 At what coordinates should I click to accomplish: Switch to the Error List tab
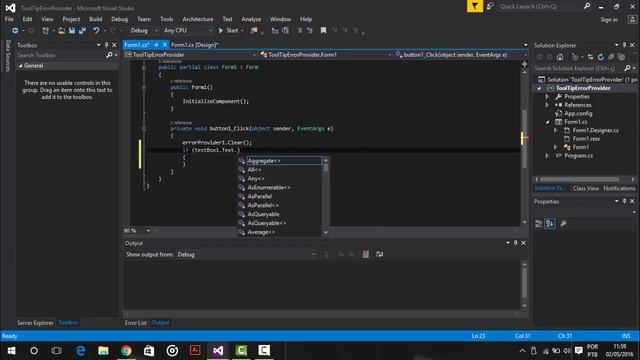click(x=136, y=323)
